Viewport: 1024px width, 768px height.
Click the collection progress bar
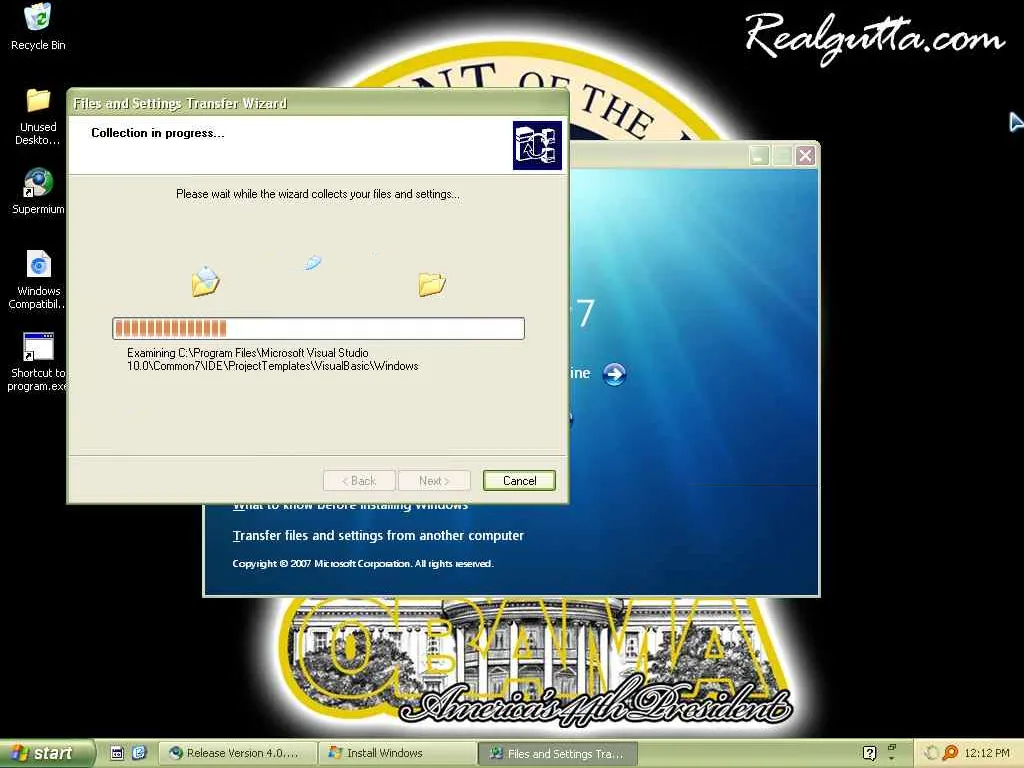(x=319, y=328)
